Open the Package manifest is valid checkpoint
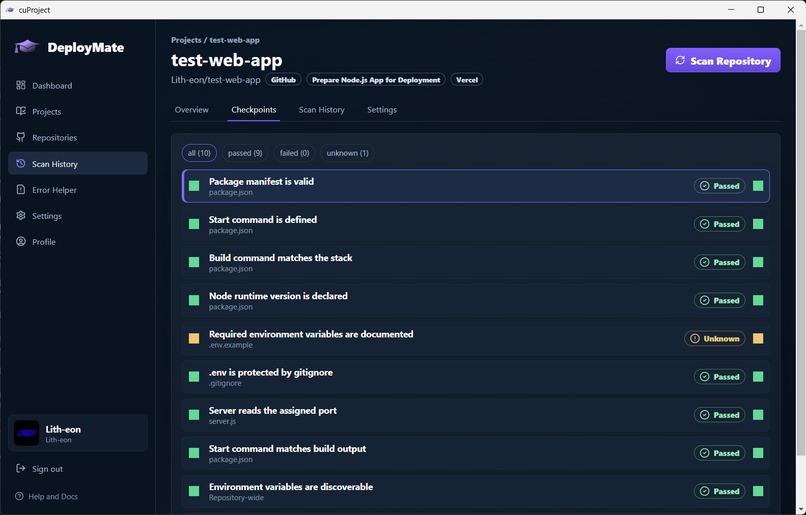 (x=475, y=186)
